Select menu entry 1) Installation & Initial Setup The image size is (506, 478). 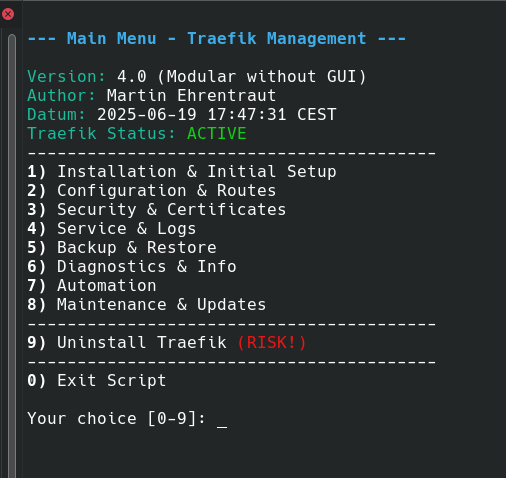tap(182, 172)
